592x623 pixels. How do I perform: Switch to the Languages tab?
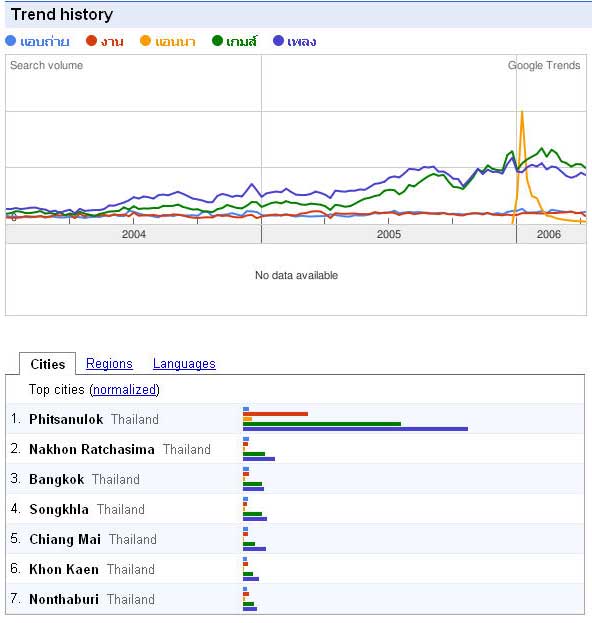coord(184,364)
